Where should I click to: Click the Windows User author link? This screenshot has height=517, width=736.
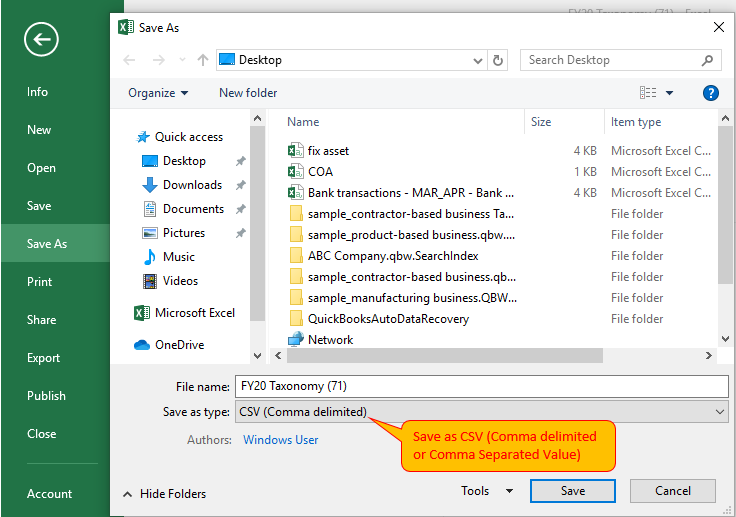click(281, 440)
